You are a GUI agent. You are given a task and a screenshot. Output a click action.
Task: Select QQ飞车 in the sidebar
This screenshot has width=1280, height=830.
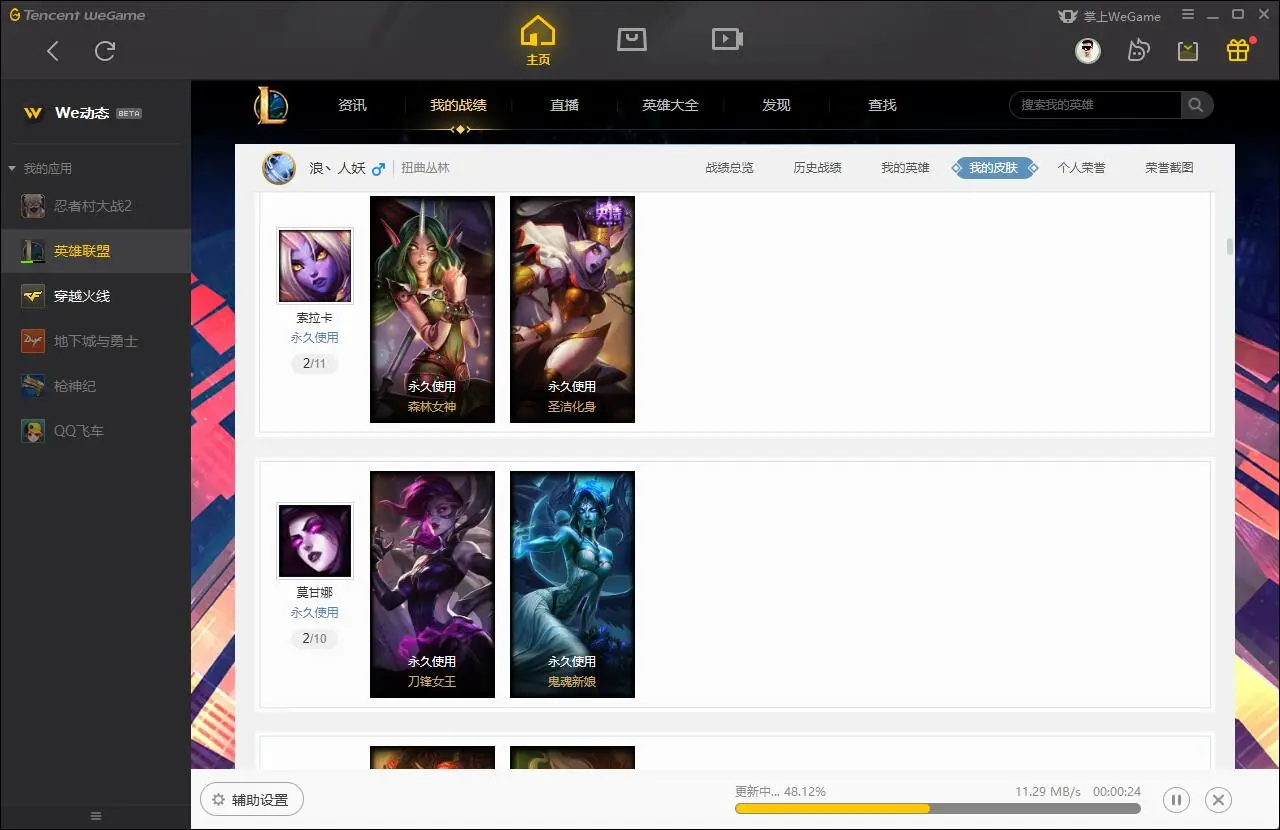tap(95, 431)
